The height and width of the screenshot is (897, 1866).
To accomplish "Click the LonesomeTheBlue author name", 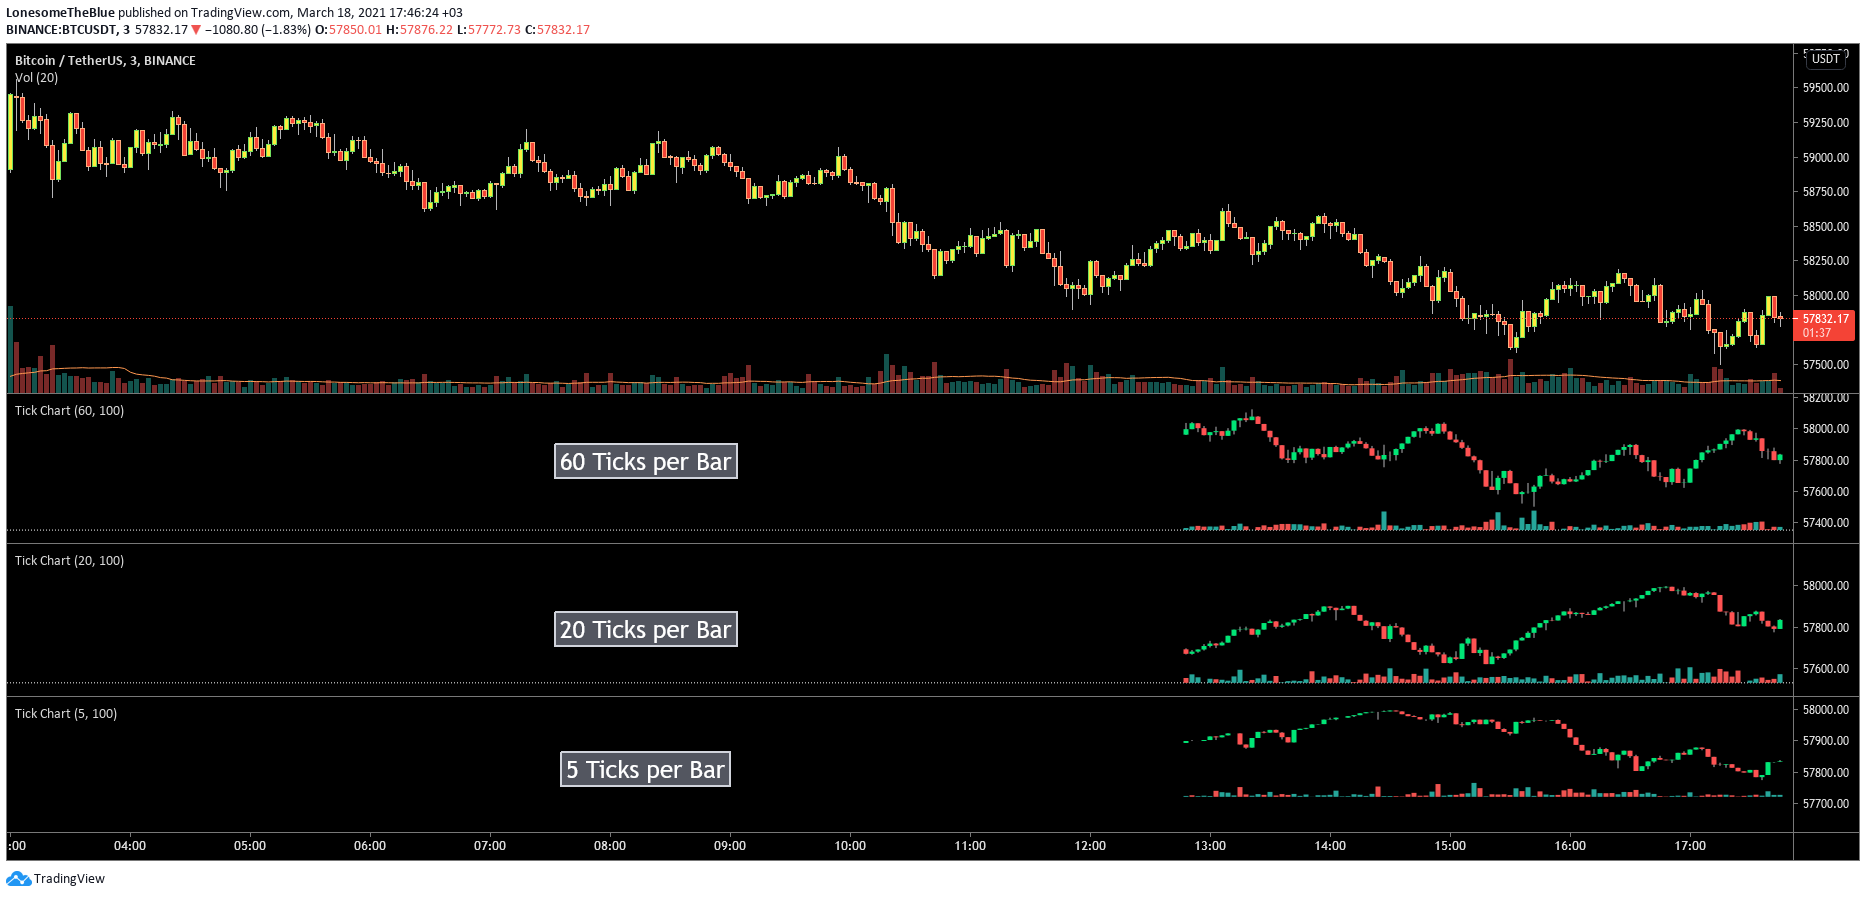I will point(60,13).
